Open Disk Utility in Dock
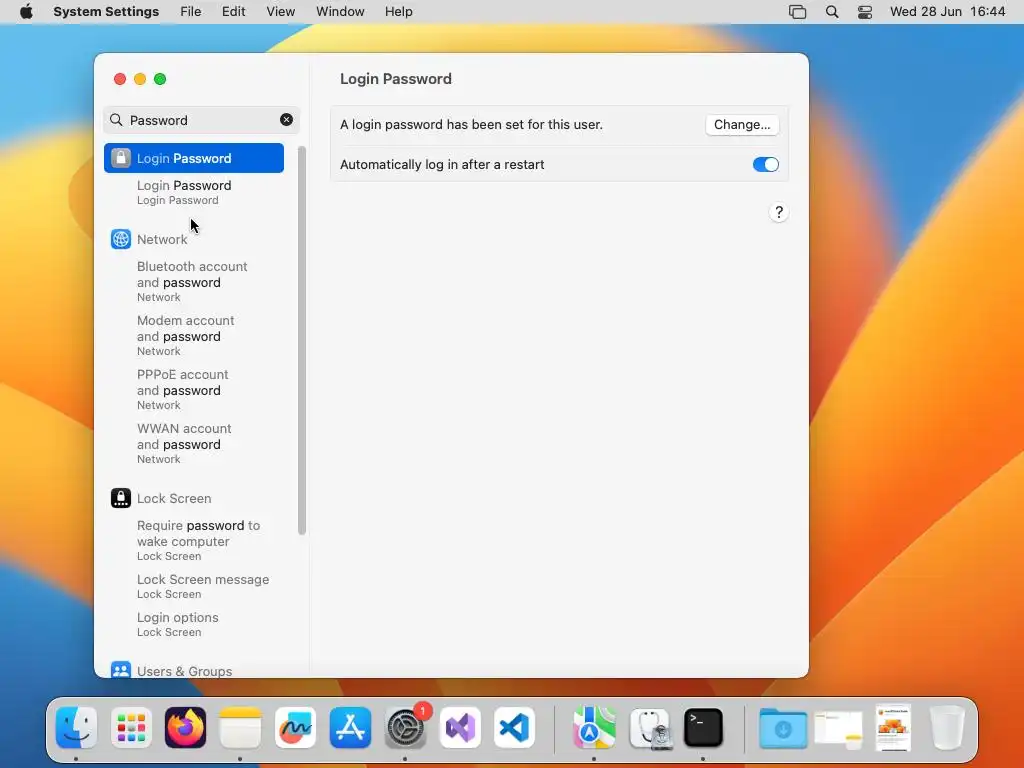The image size is (1024, 768). pyautogui.click(x=649, y=727)
